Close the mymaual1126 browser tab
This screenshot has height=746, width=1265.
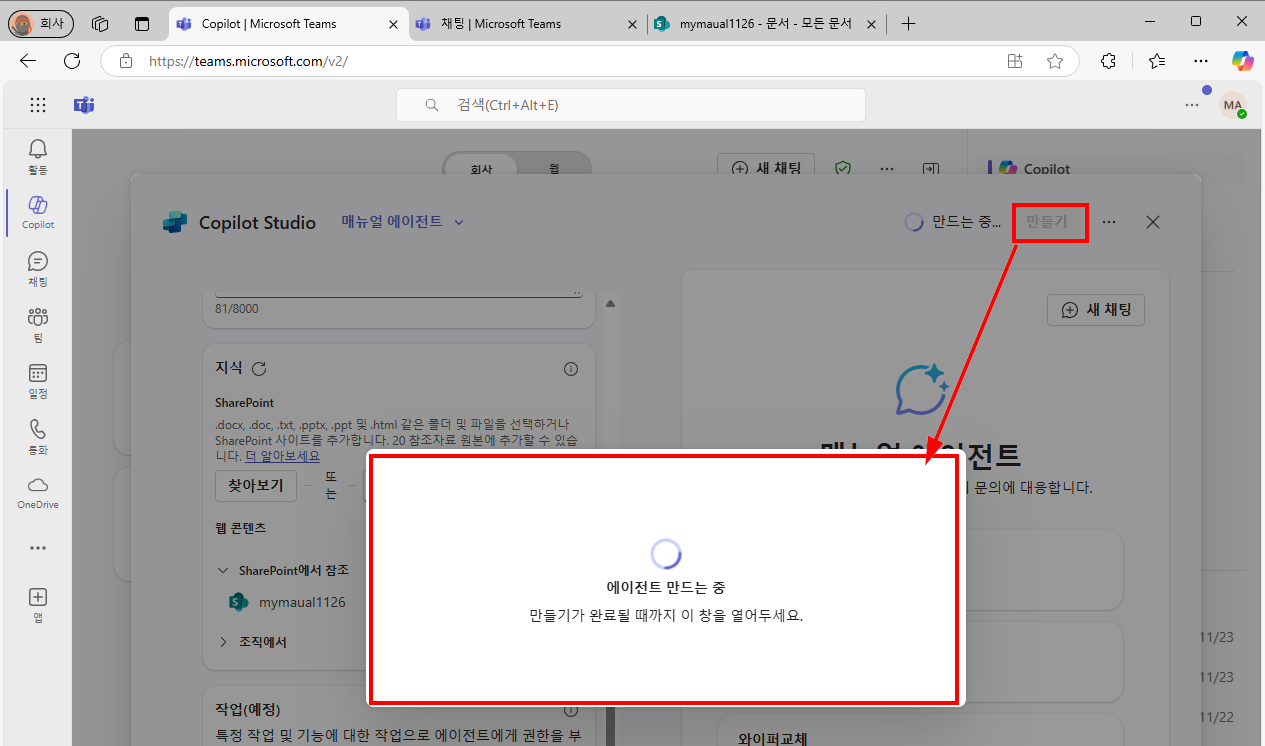[x=871, y=24]
